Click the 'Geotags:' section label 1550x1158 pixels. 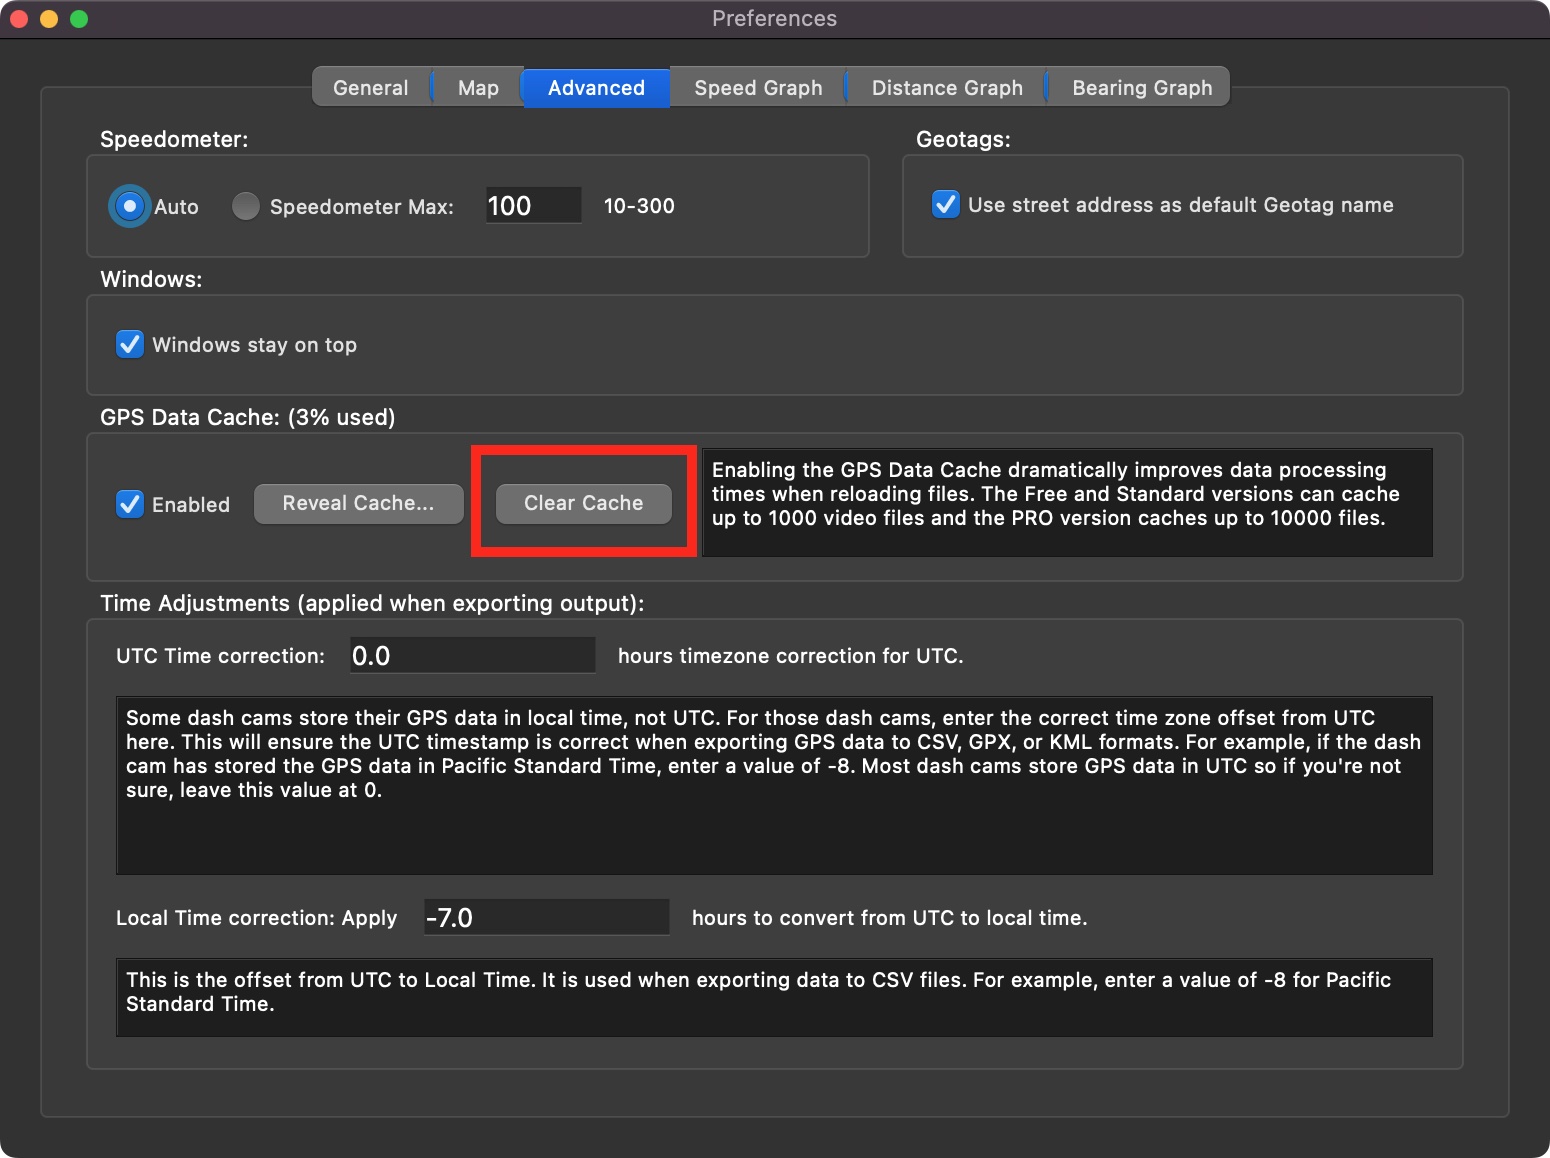963,139
